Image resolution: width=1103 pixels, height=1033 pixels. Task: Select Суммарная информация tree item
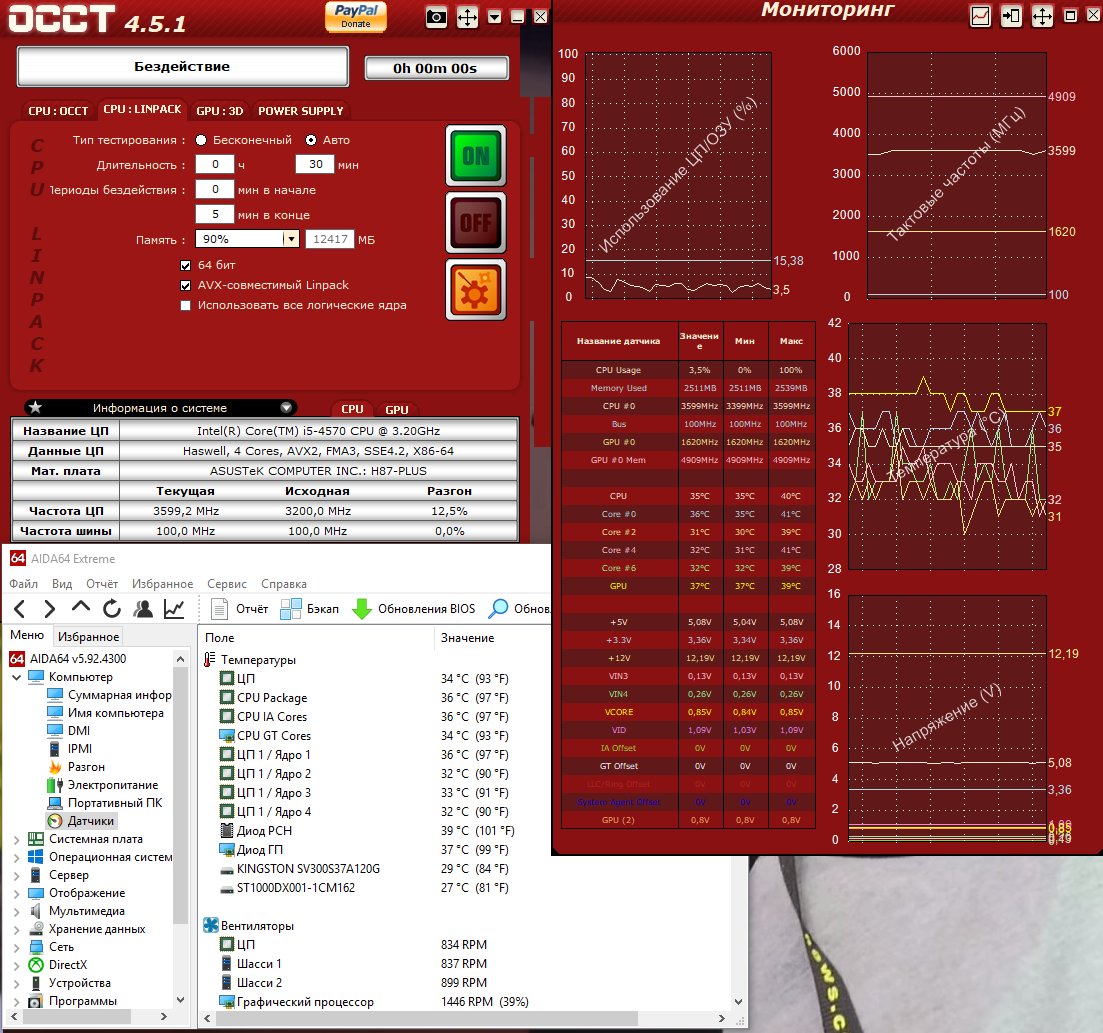pos(109,695)
